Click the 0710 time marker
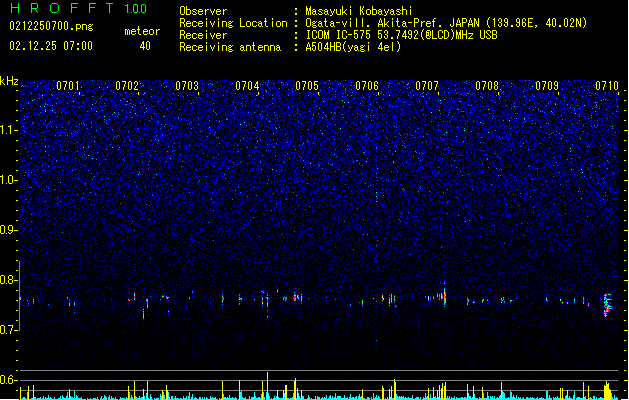629x400 pixels. point(607,86)
